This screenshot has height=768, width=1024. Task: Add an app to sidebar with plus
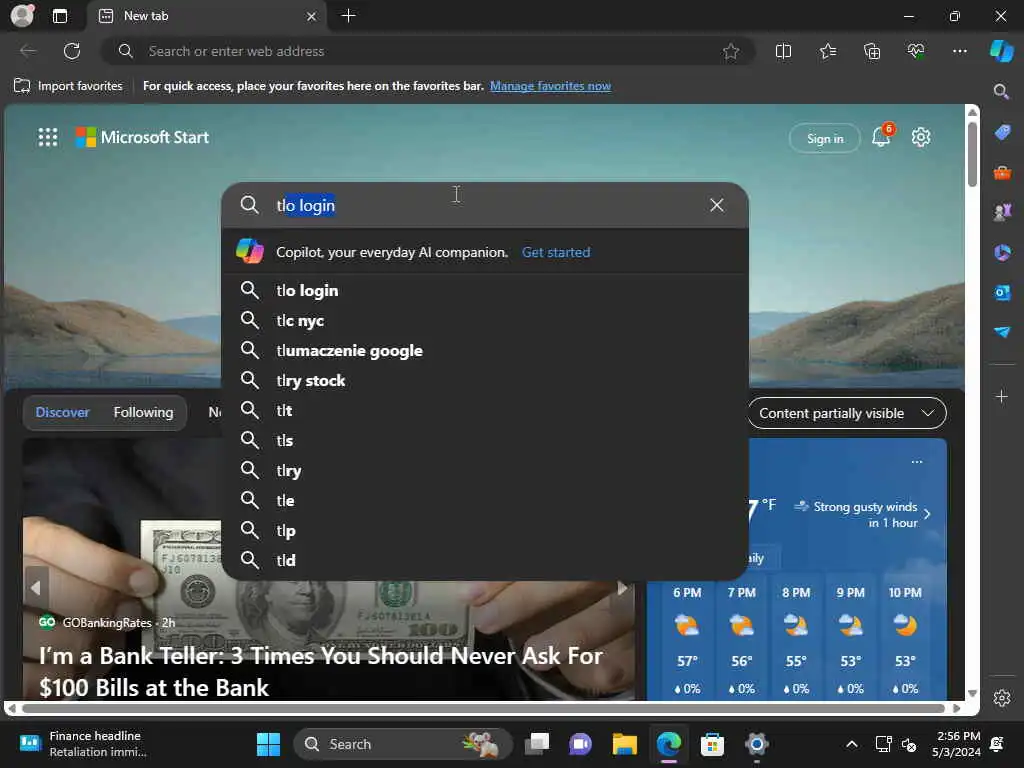pyautogui.click(x=1002, y=396)
